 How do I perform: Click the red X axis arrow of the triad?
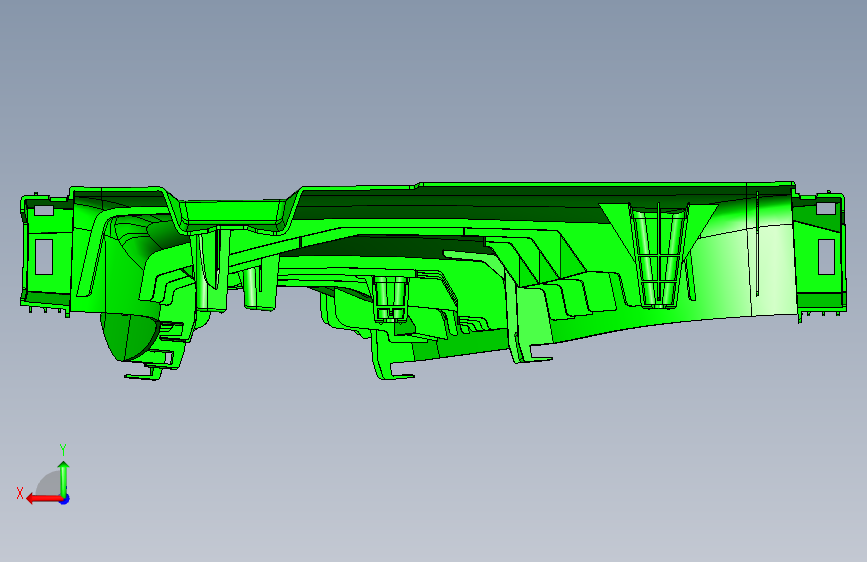click(44, 499)
